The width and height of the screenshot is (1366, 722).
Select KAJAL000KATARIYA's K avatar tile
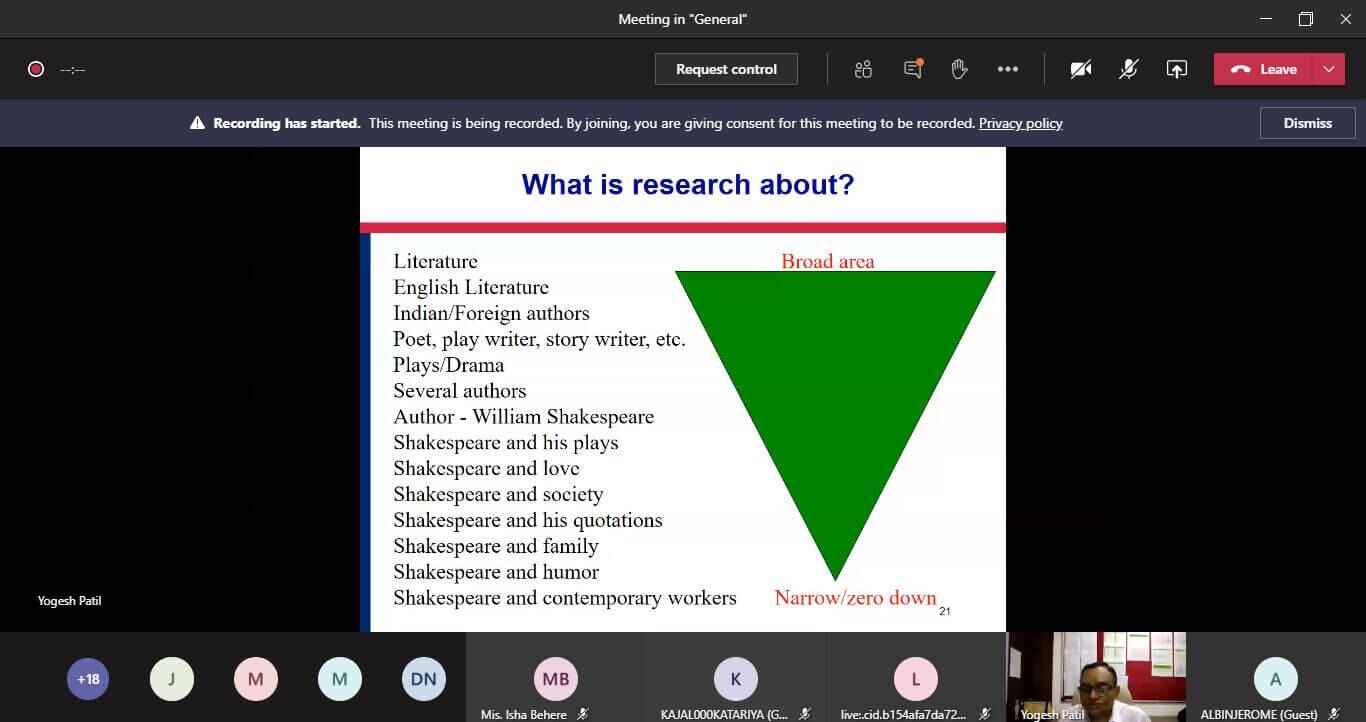click(x=736, y=679)
